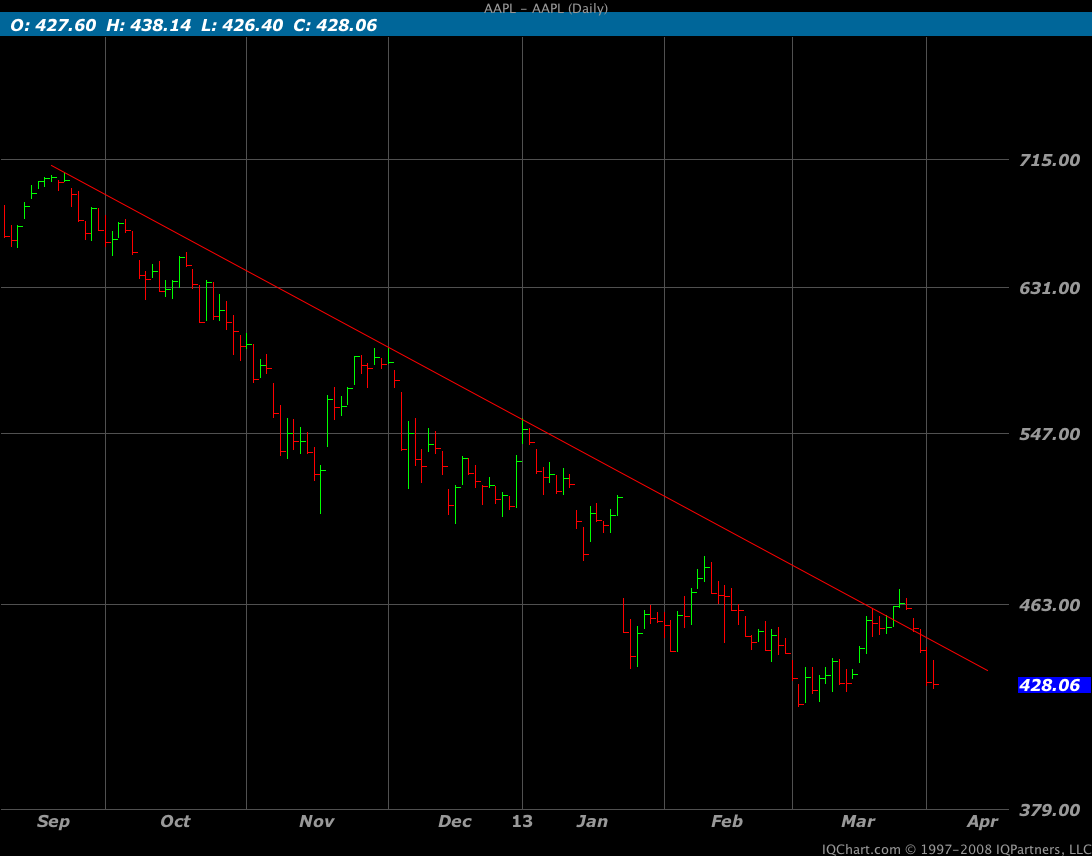Click the 547.00 price axis label

(1050, 434)
